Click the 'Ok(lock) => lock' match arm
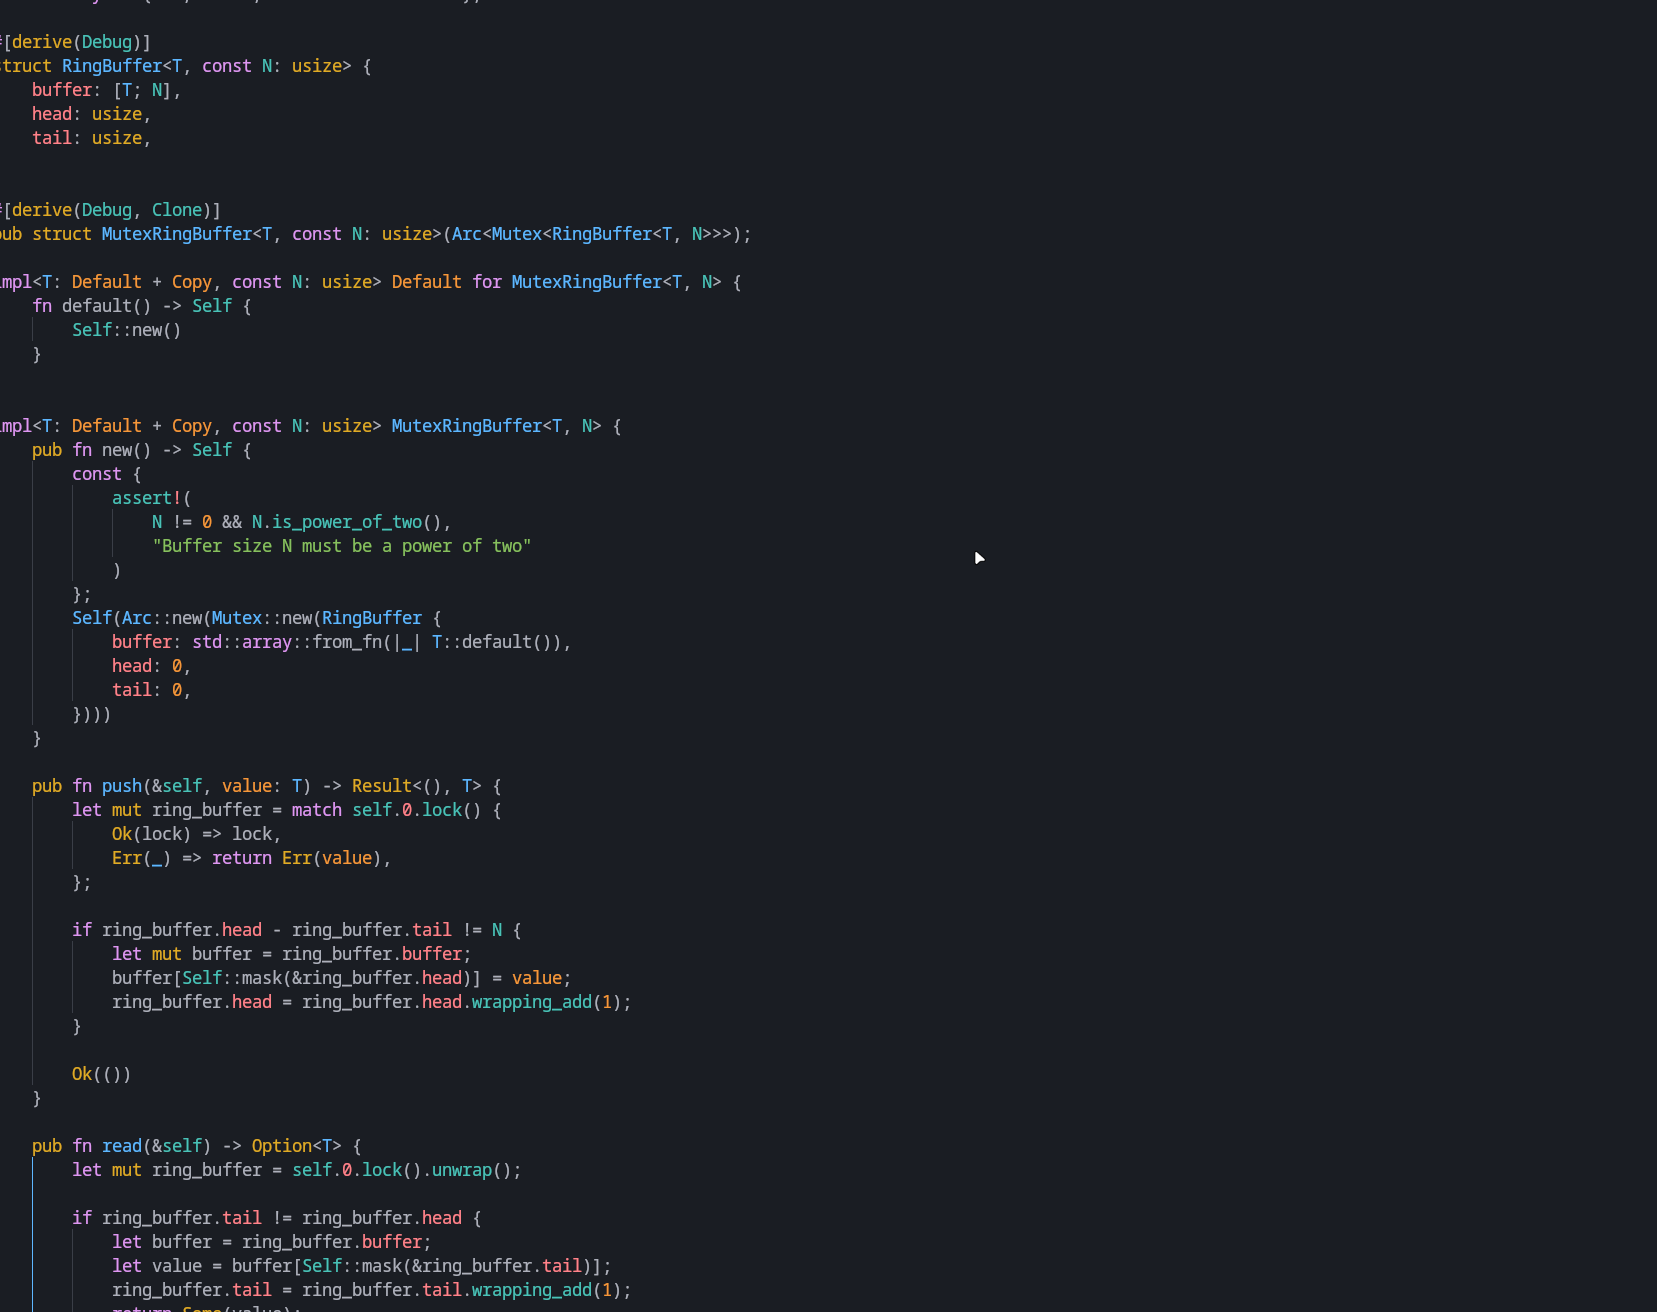1657x1312 pixels. [x=195, y=834]
